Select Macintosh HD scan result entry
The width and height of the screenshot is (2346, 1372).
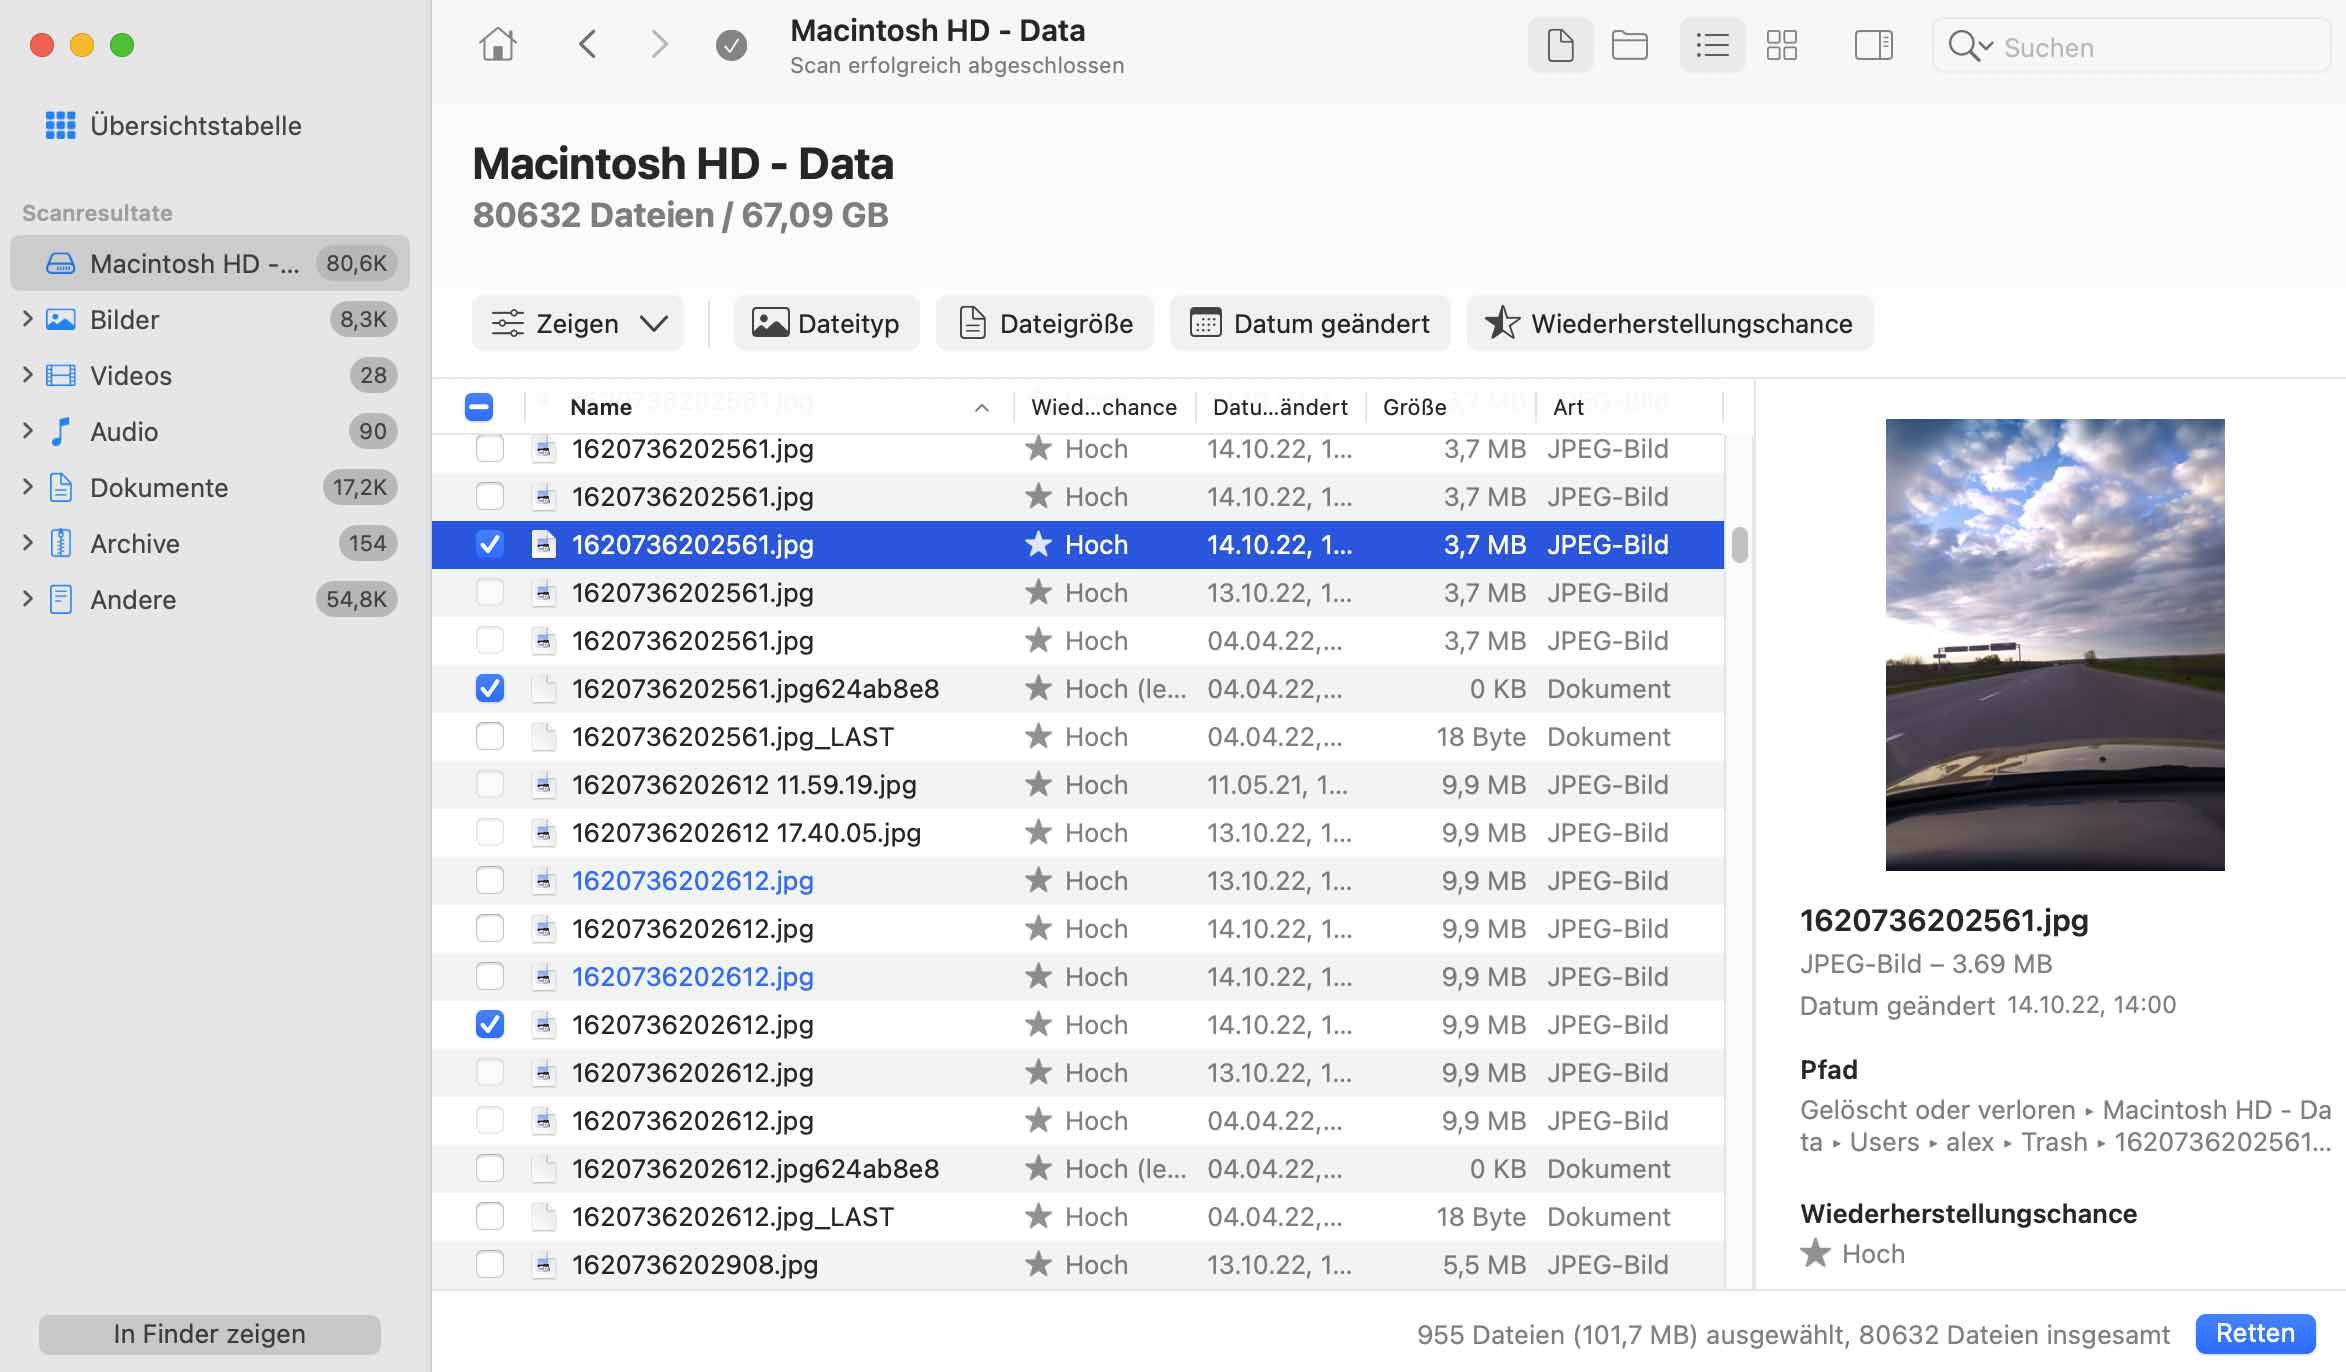click(x=210, y=263)
